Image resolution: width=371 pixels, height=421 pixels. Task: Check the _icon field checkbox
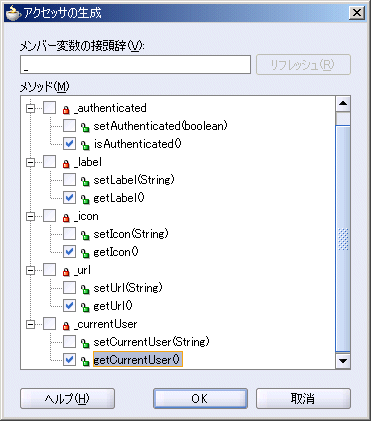point(50,216)
